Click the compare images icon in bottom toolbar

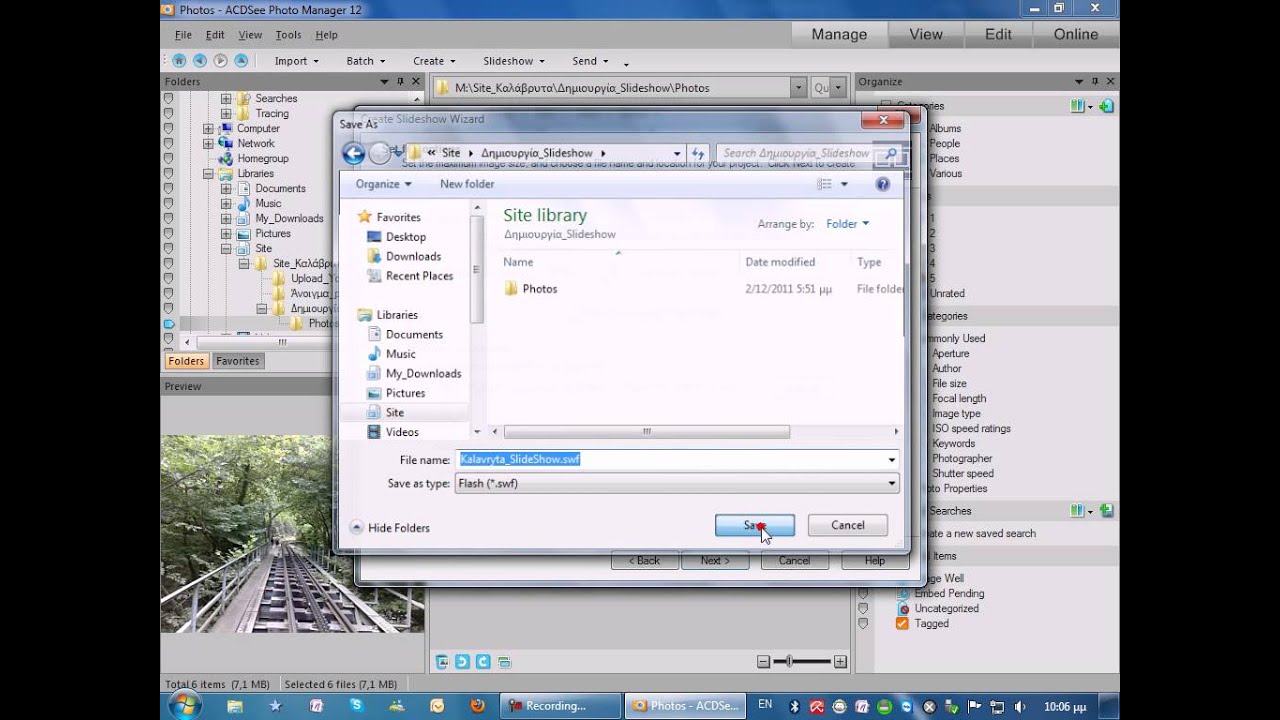504,662
